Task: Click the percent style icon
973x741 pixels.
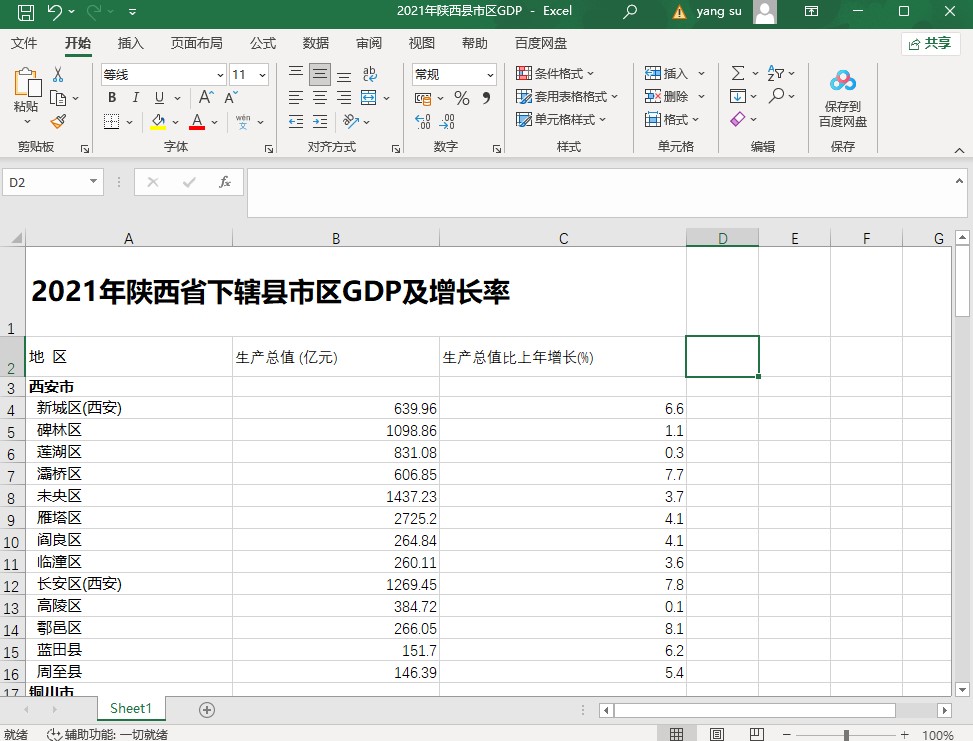Action: tap(462, 98)
